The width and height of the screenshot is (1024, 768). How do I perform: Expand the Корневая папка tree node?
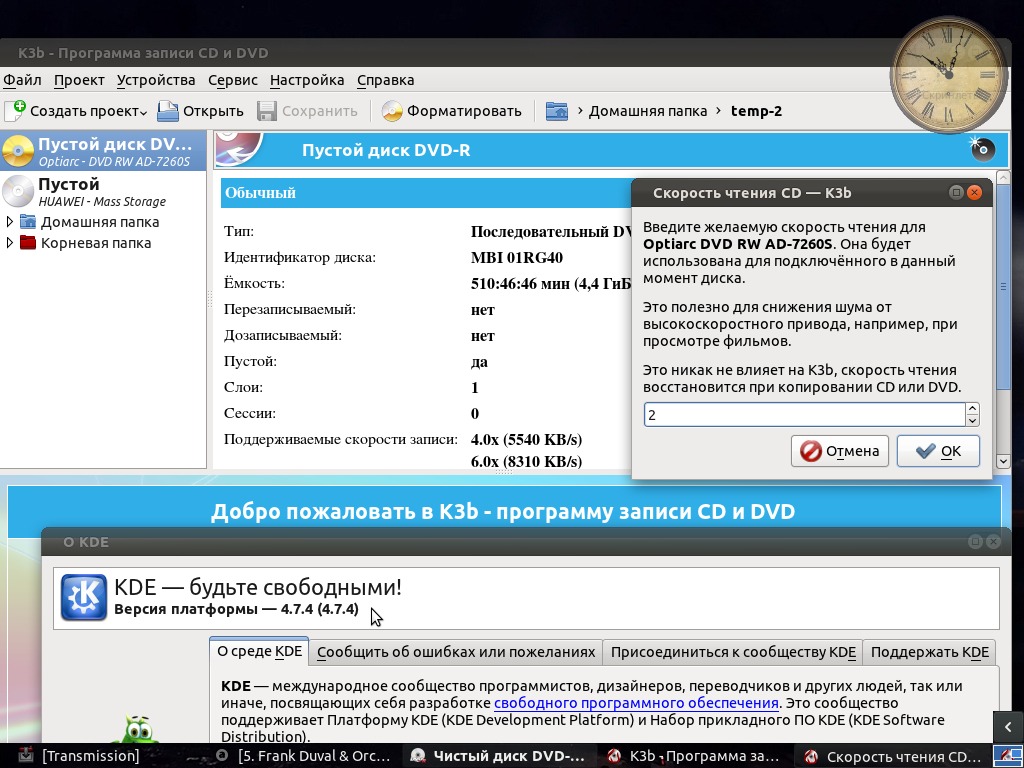click(9, 243)
